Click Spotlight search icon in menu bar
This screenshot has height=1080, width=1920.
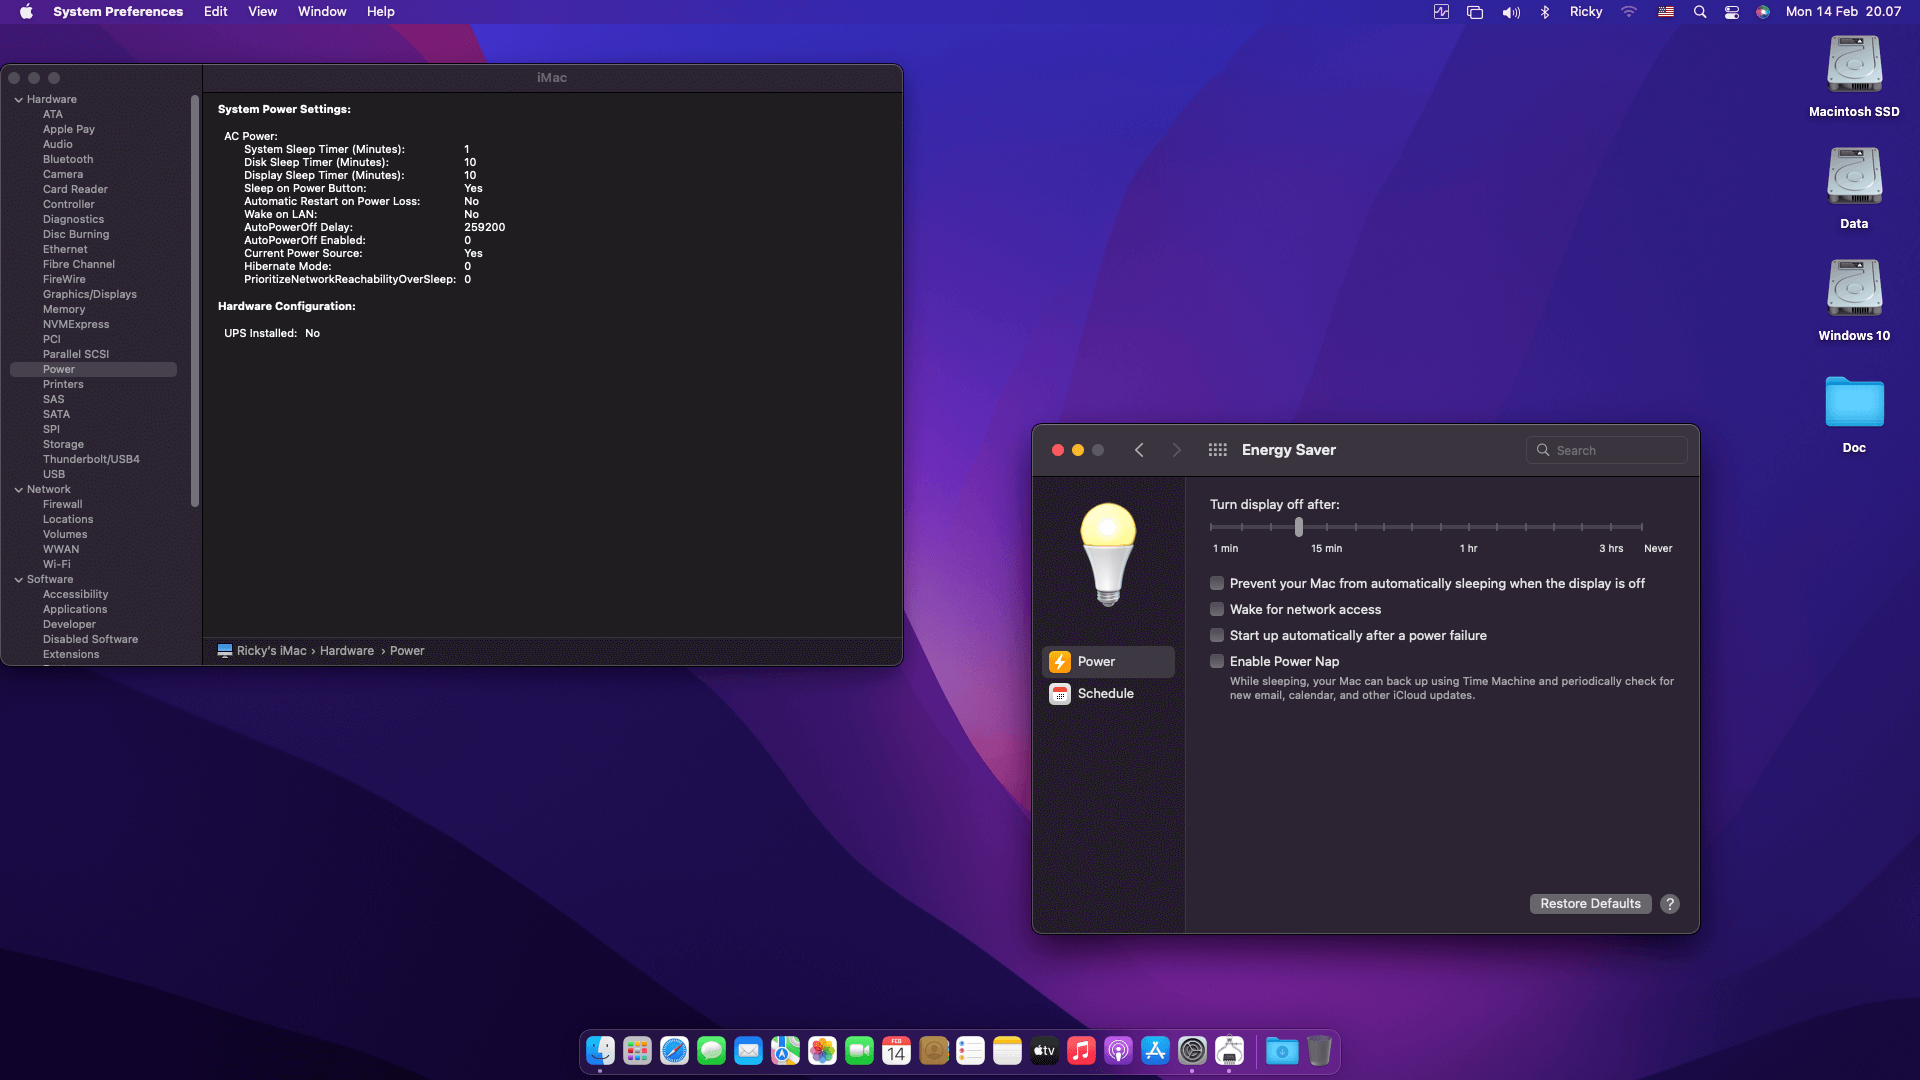click(x=1699, y=12)
